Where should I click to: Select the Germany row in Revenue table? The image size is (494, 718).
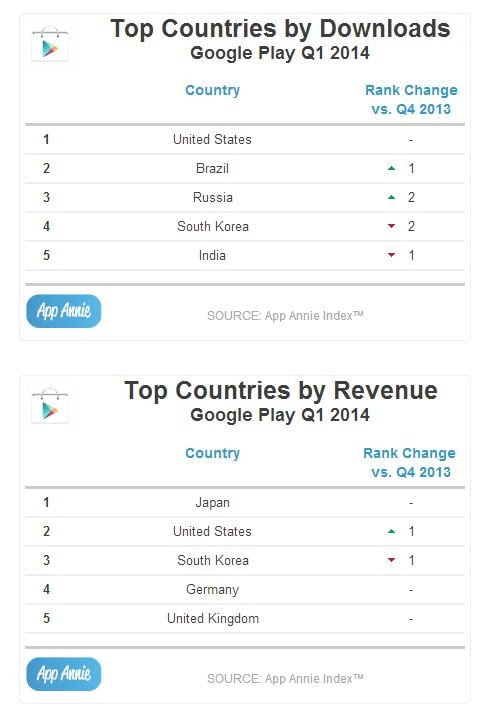point(245,589)
